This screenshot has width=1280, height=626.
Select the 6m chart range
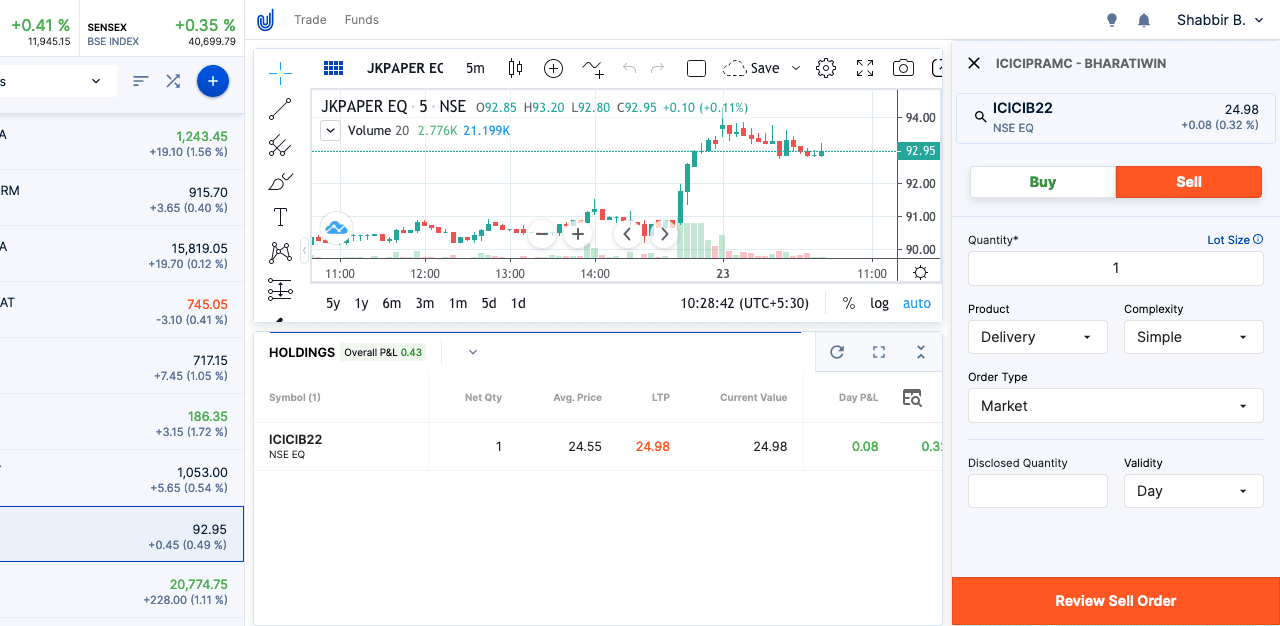click(x=392, y=303)
